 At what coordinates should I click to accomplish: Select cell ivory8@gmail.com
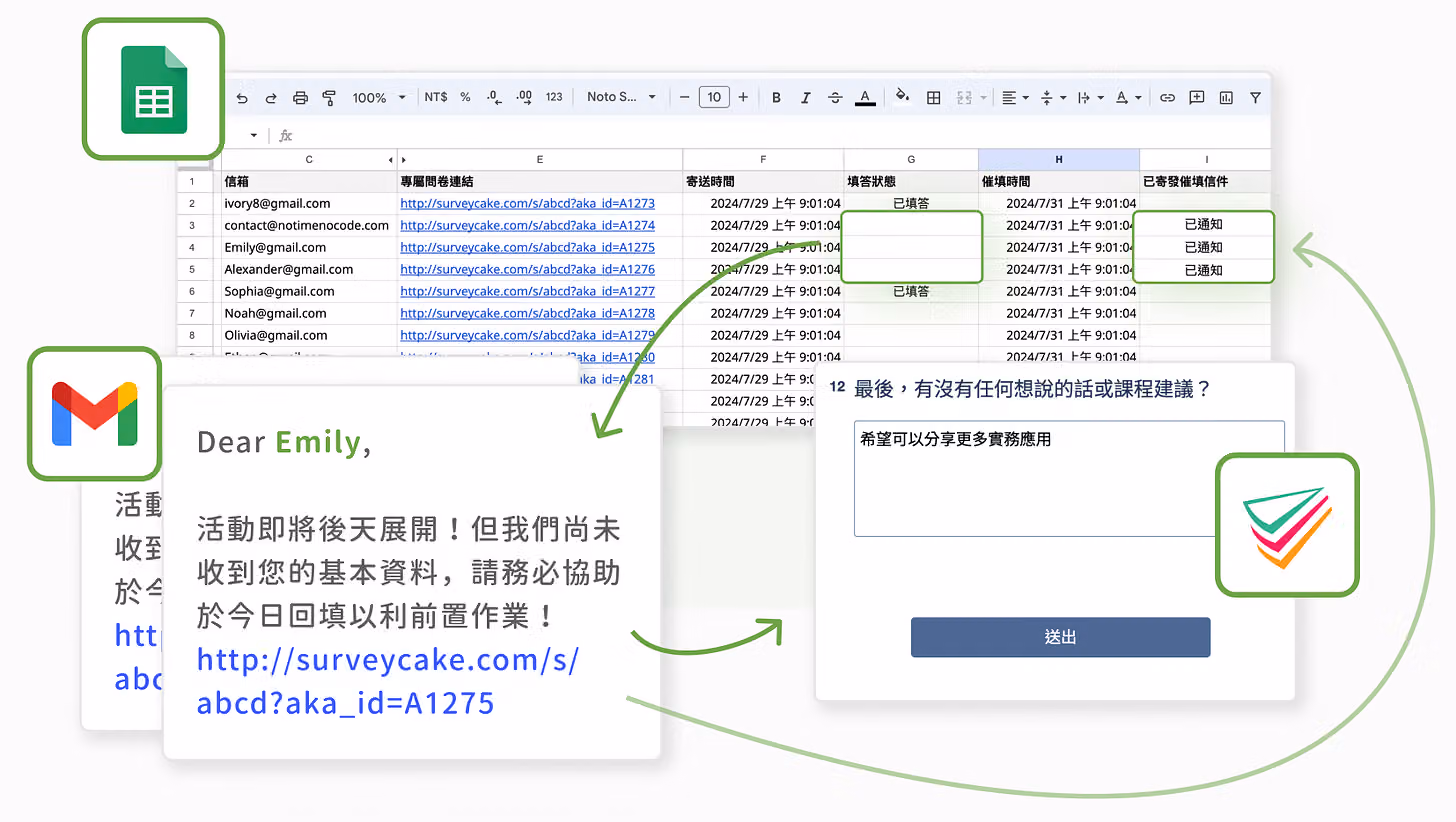click(x=309, y=203)
